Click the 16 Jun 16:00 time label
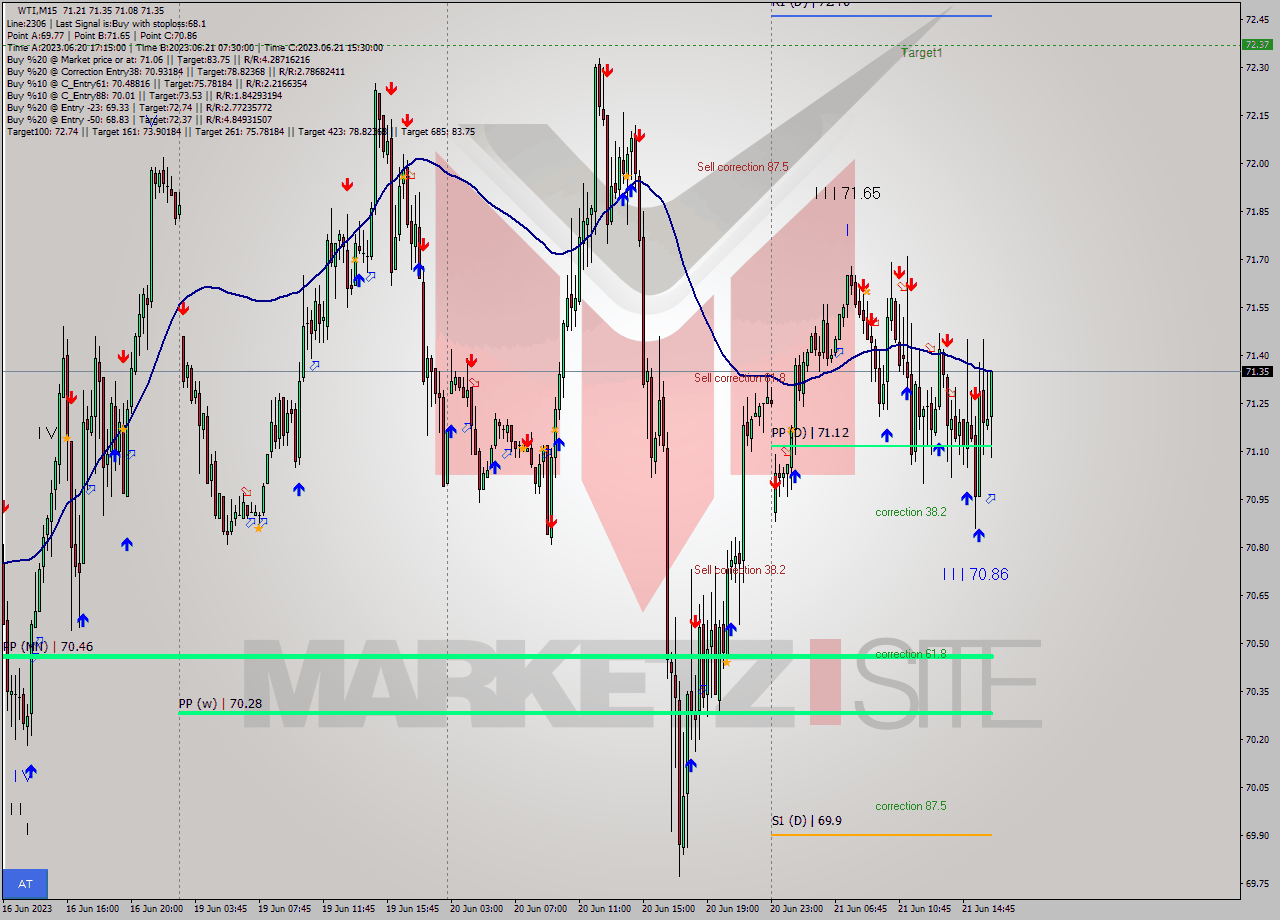The height and width of the screenshot is (920, 1280). [x=92, y=909]
